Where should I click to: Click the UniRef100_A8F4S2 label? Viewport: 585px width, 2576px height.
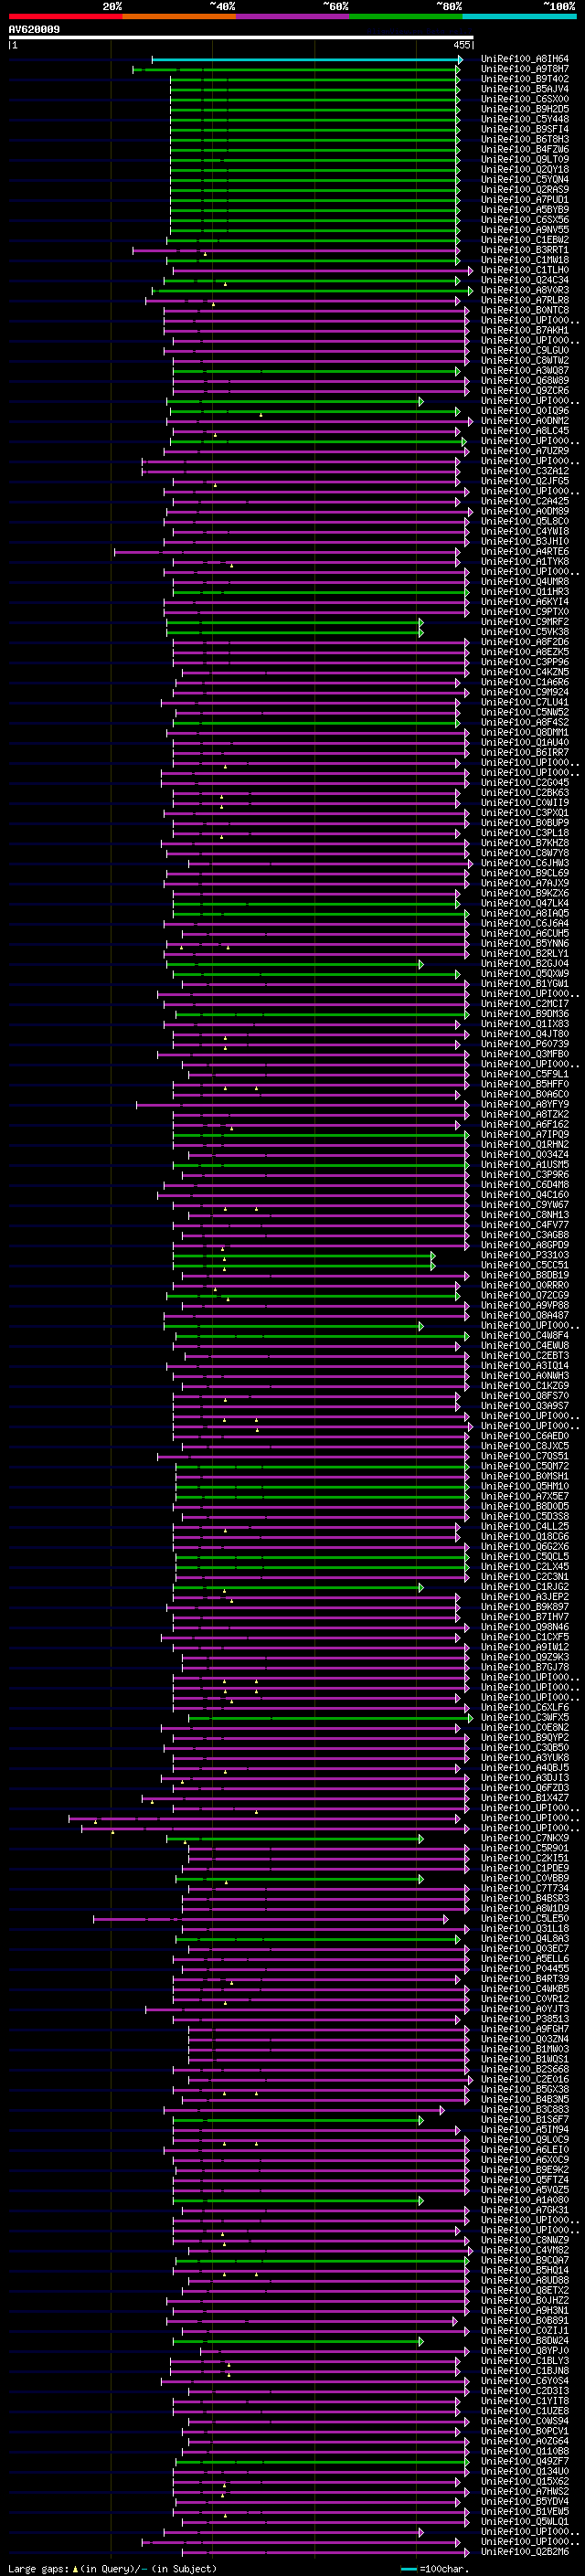point(524,723)
